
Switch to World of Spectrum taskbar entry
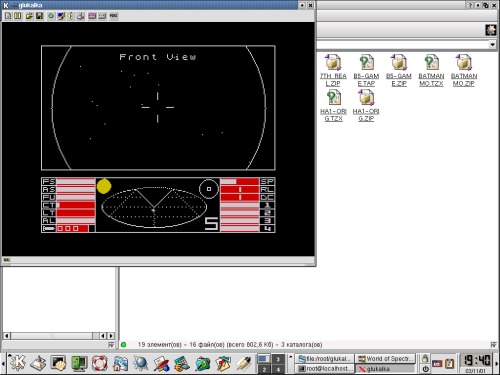click(x=385, y=359)
